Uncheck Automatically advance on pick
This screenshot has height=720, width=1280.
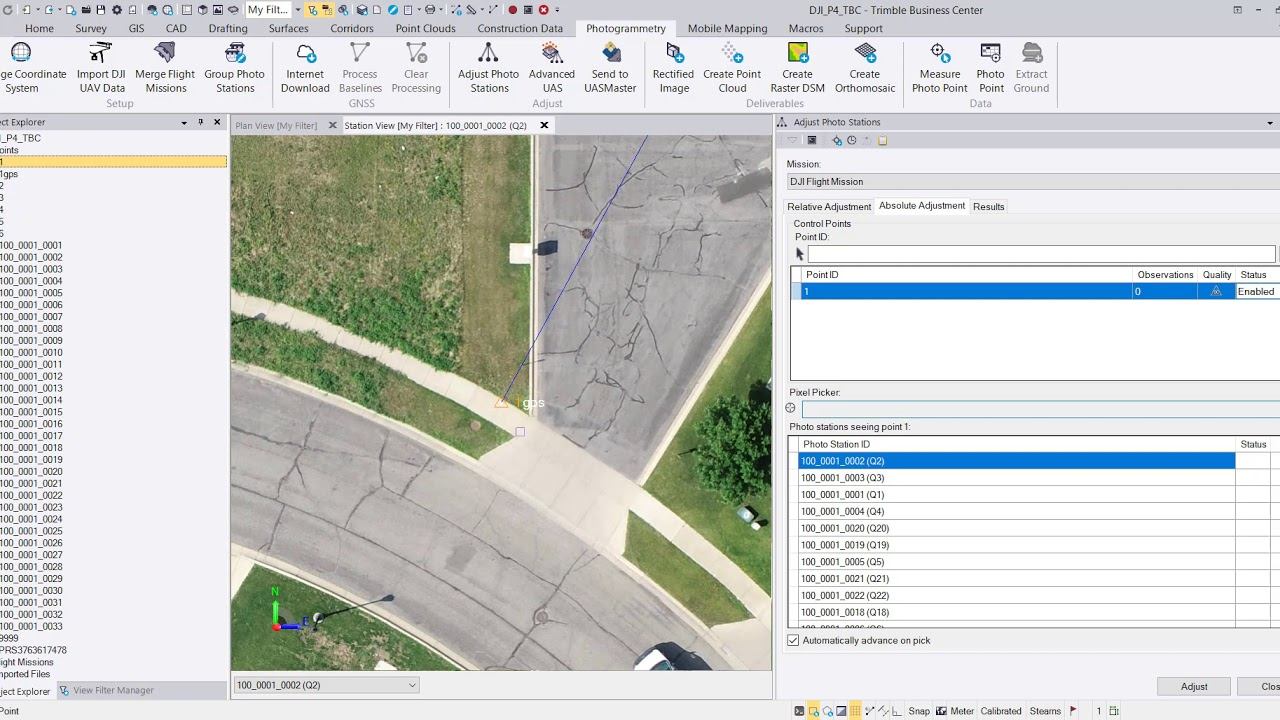[x=794, y=640]
